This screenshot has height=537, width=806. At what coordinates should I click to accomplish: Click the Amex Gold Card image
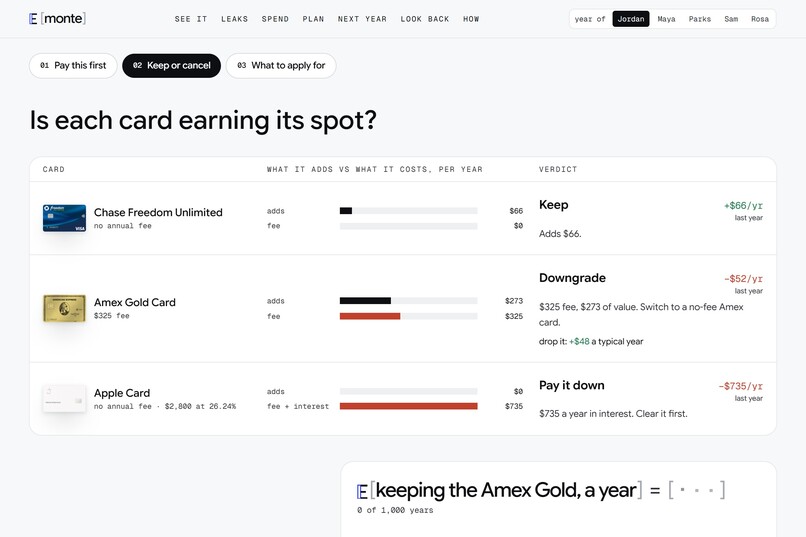(x=64, y=308)
